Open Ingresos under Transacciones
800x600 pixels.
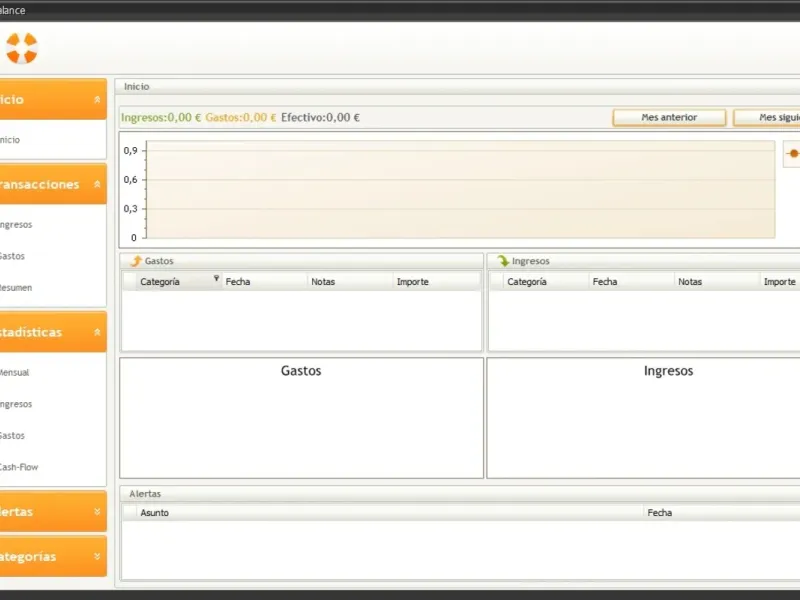coord(16,224)
